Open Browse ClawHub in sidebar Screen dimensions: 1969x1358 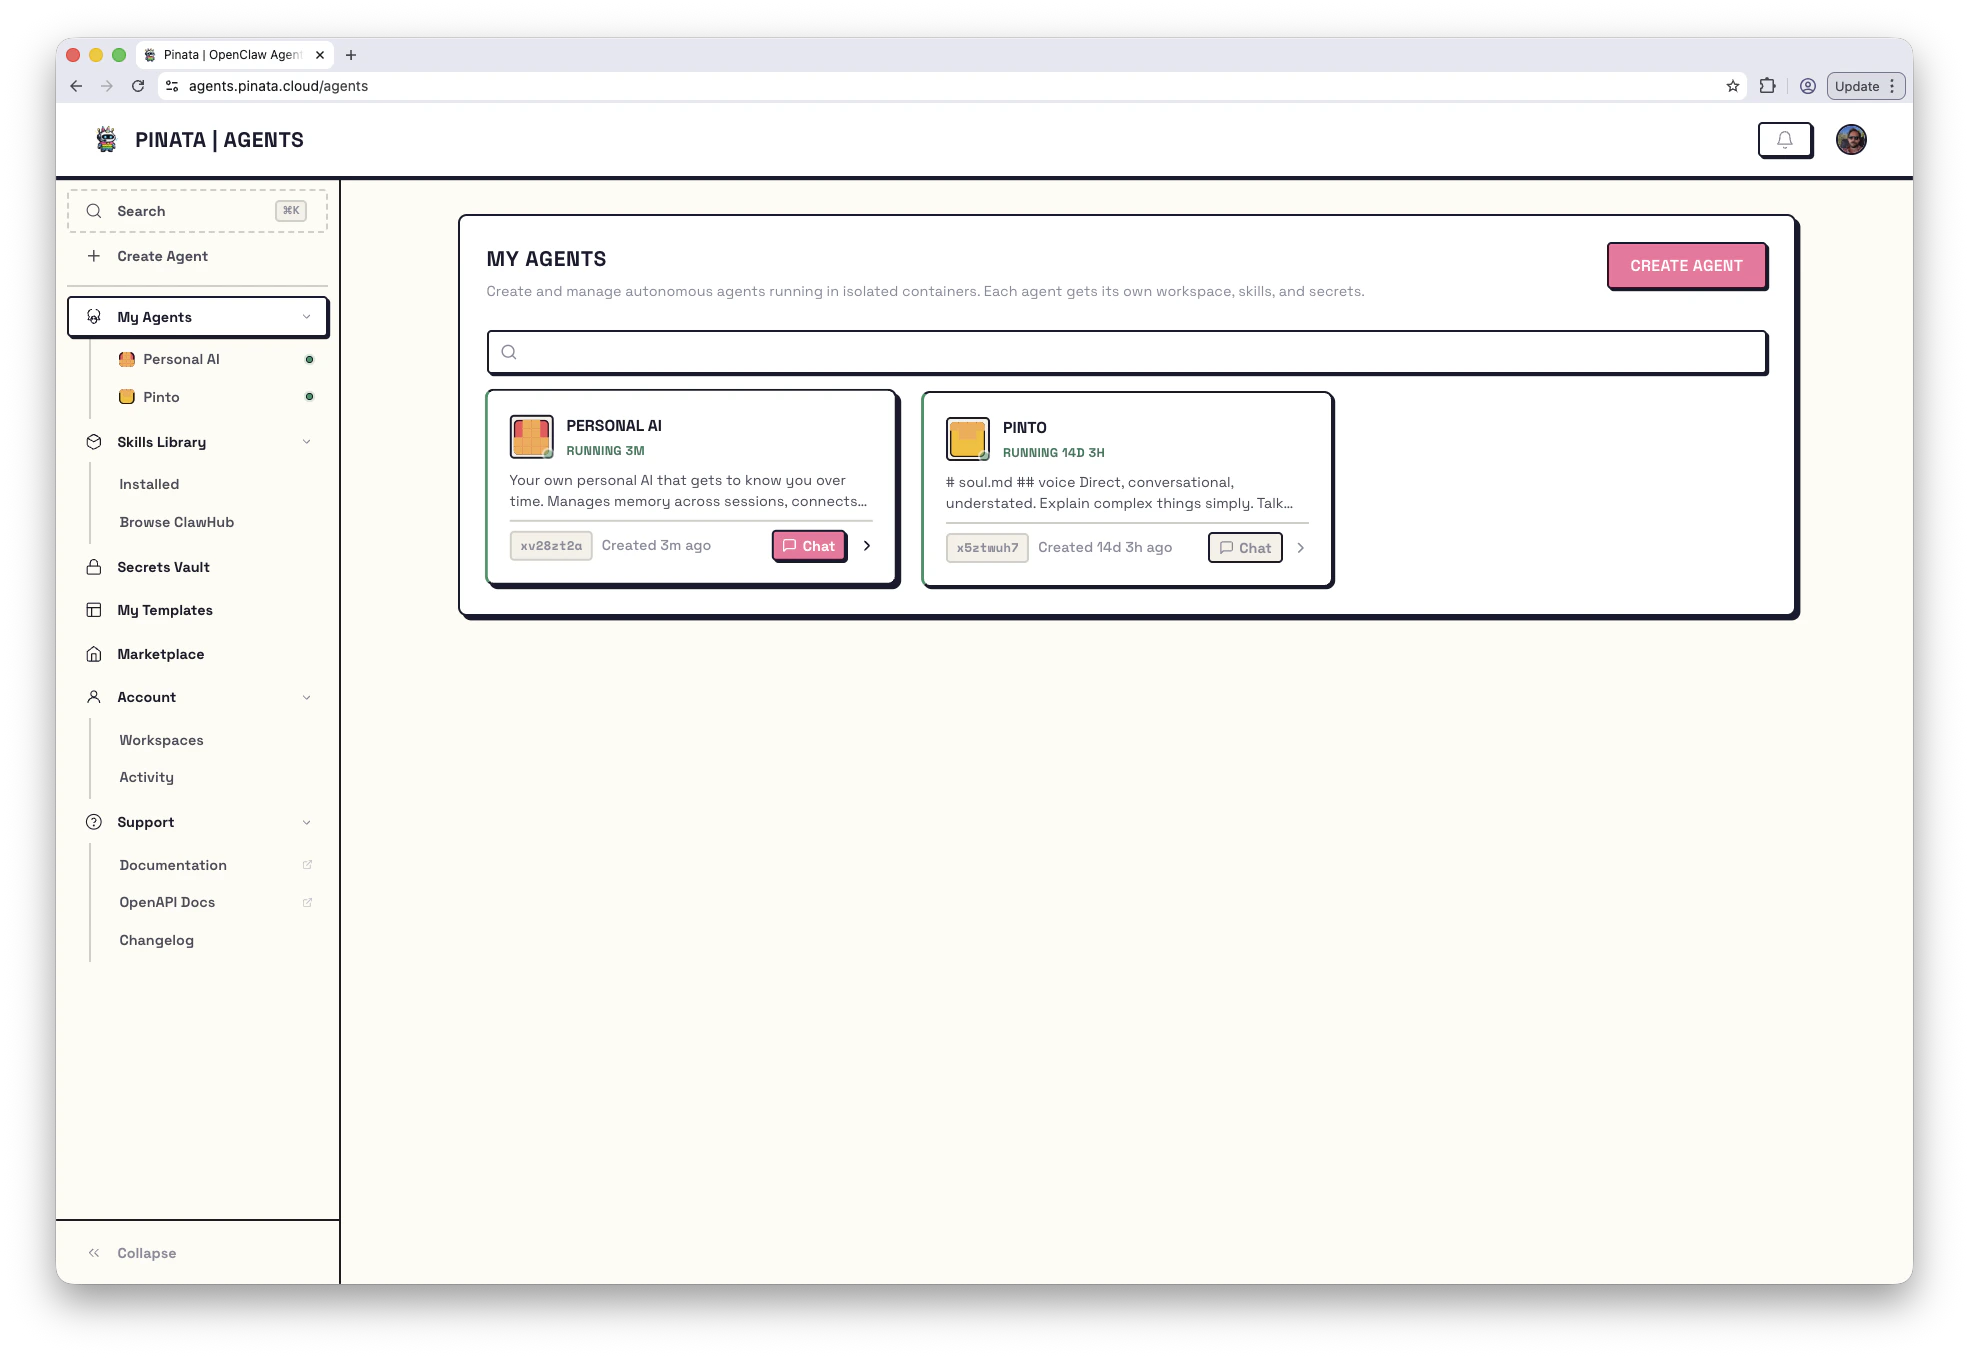(176, 522)
